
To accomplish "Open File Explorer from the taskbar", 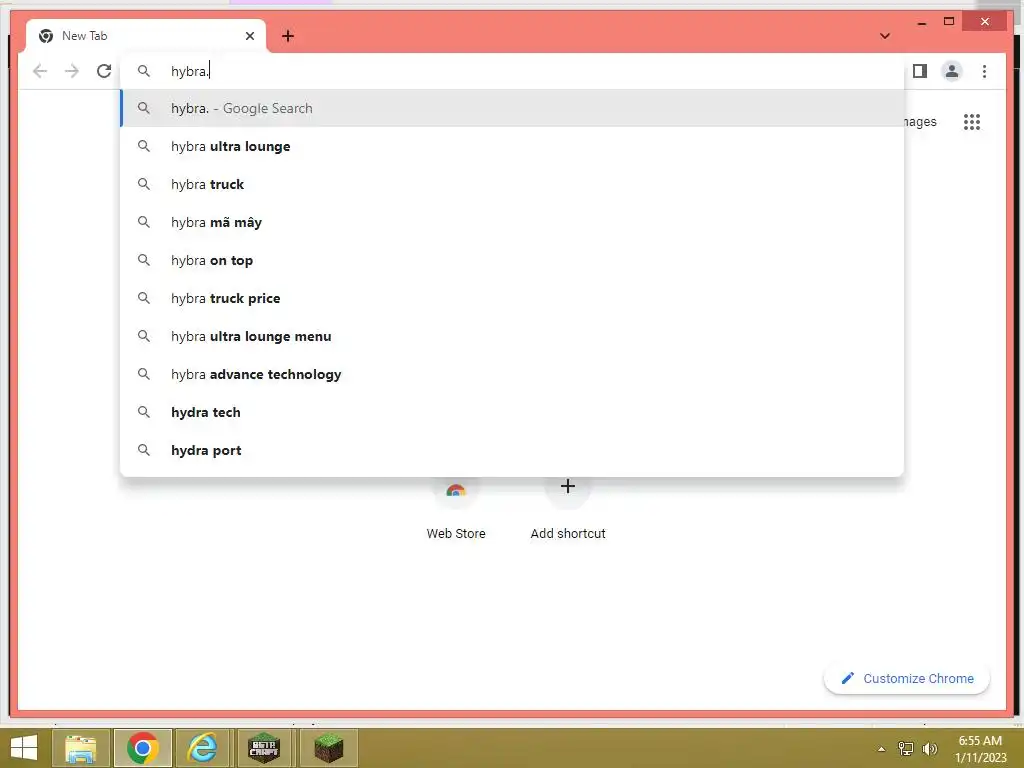I will tap(80, 748).
